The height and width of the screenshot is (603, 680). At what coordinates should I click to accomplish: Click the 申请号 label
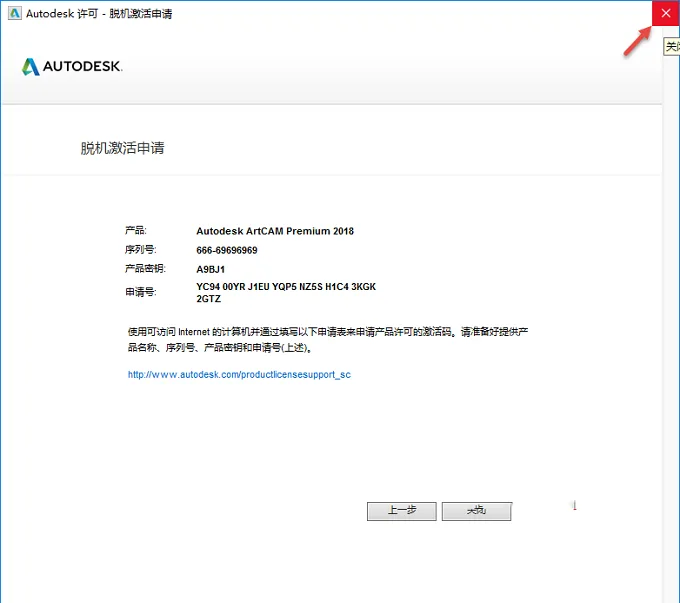pyautogui.click(x=141, y=292)
